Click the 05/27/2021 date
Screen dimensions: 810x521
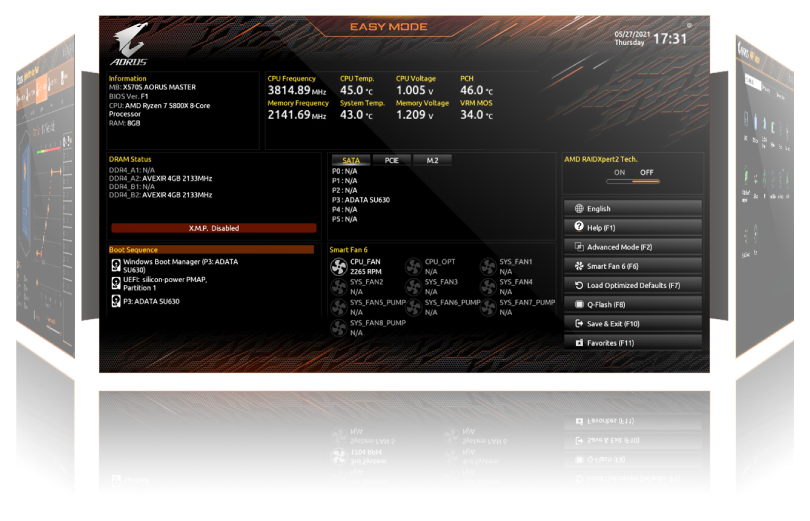632,34
